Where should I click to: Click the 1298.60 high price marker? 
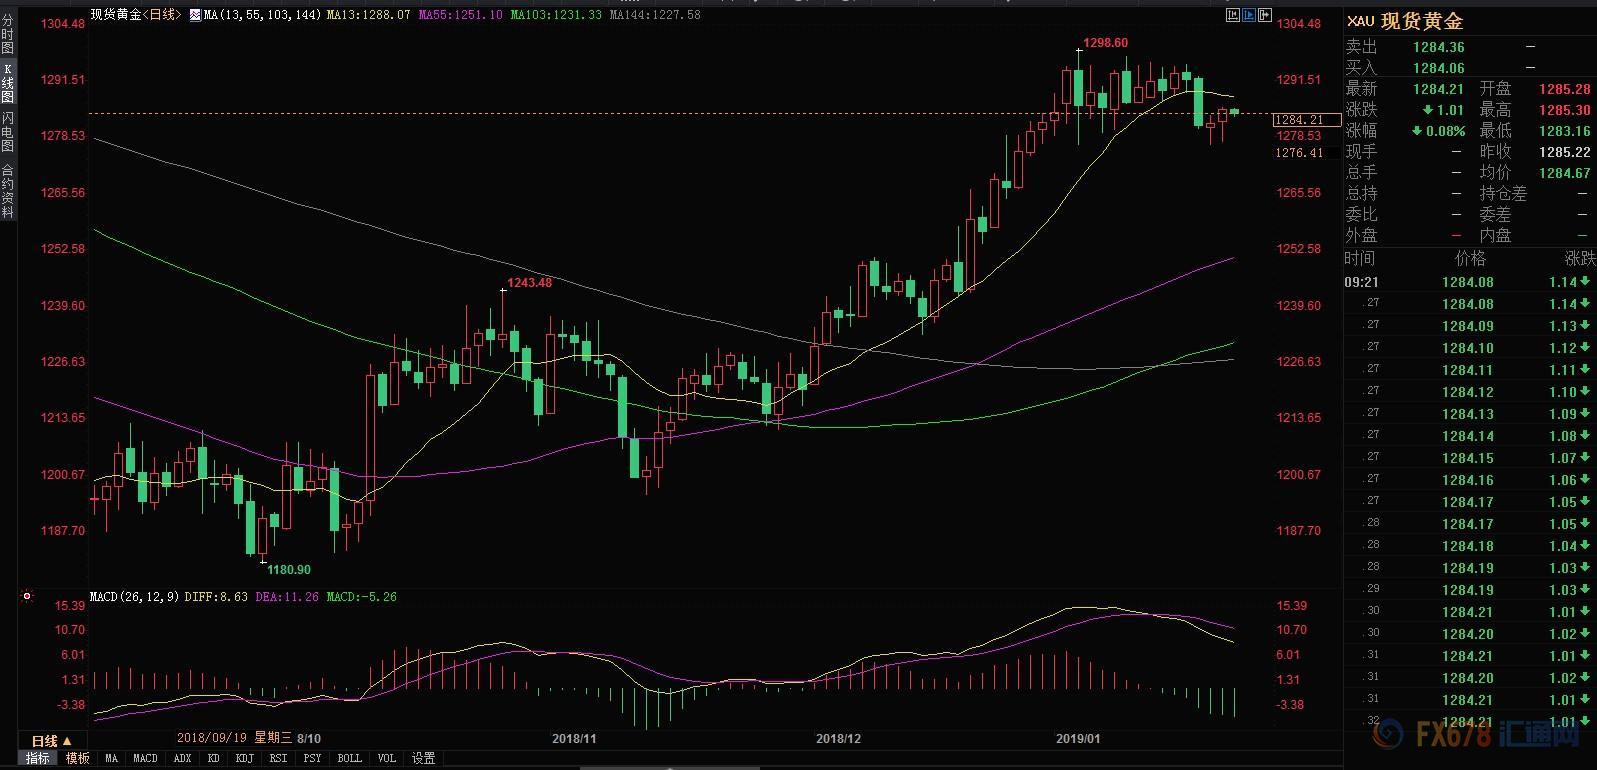click(x=1105, y=43)
